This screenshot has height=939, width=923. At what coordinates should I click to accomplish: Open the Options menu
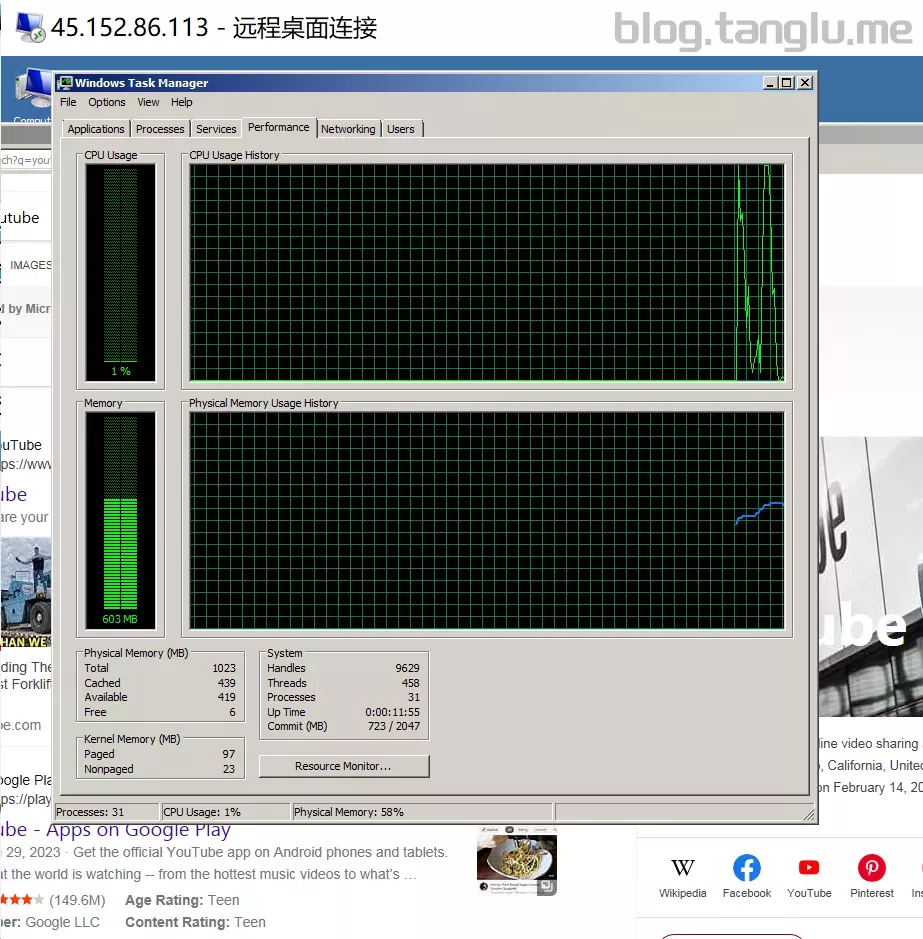pos(107,102)
